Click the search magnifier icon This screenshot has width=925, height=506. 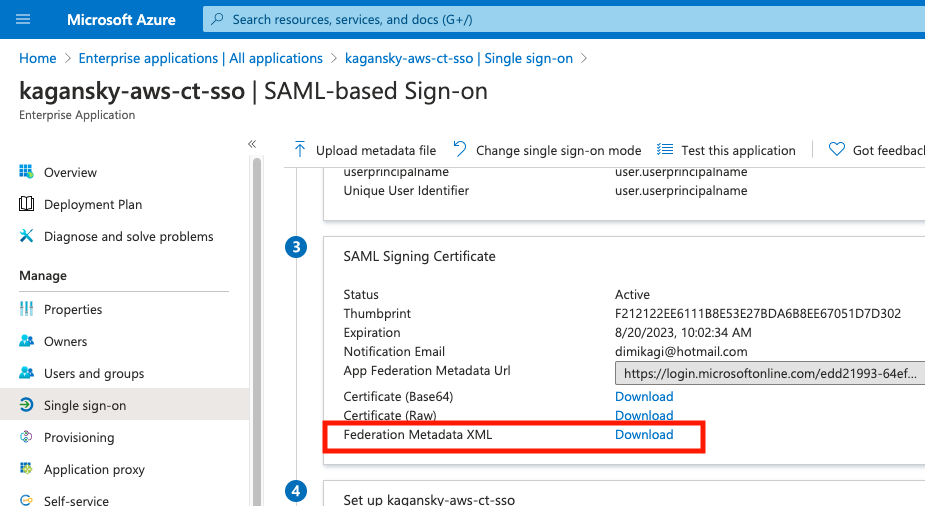tap(218, 19)
